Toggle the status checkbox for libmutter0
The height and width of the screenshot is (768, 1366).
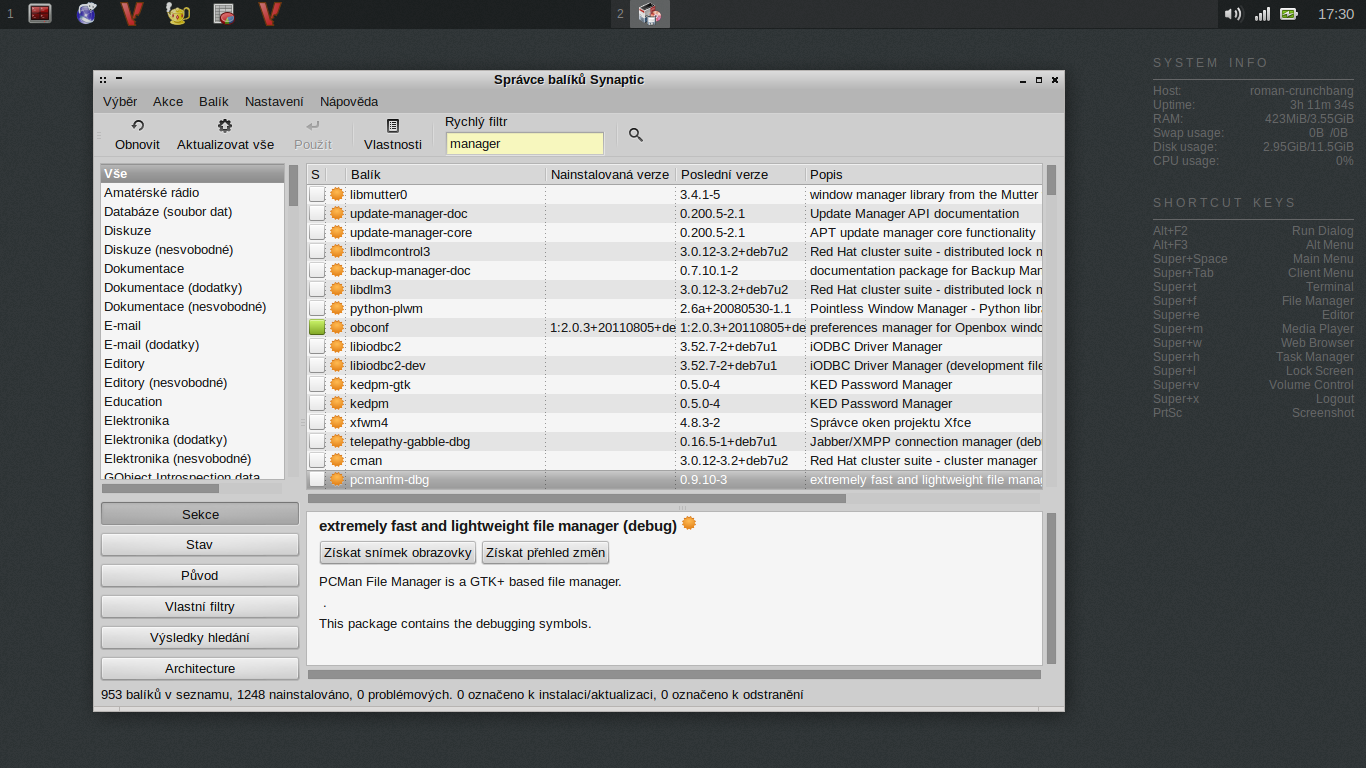[316, 194]
